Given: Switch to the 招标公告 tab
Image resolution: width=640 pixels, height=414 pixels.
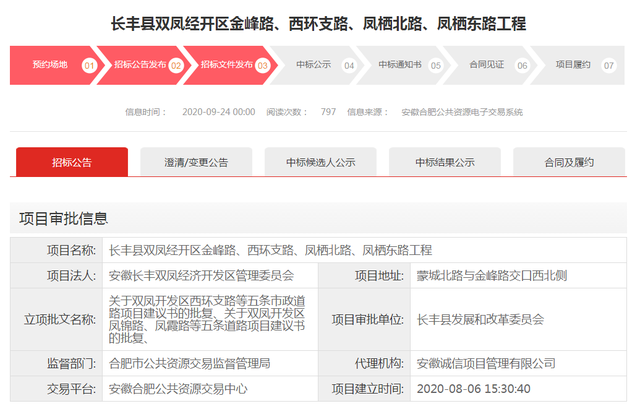Looking at the screenshot, I should pos(72,162).
